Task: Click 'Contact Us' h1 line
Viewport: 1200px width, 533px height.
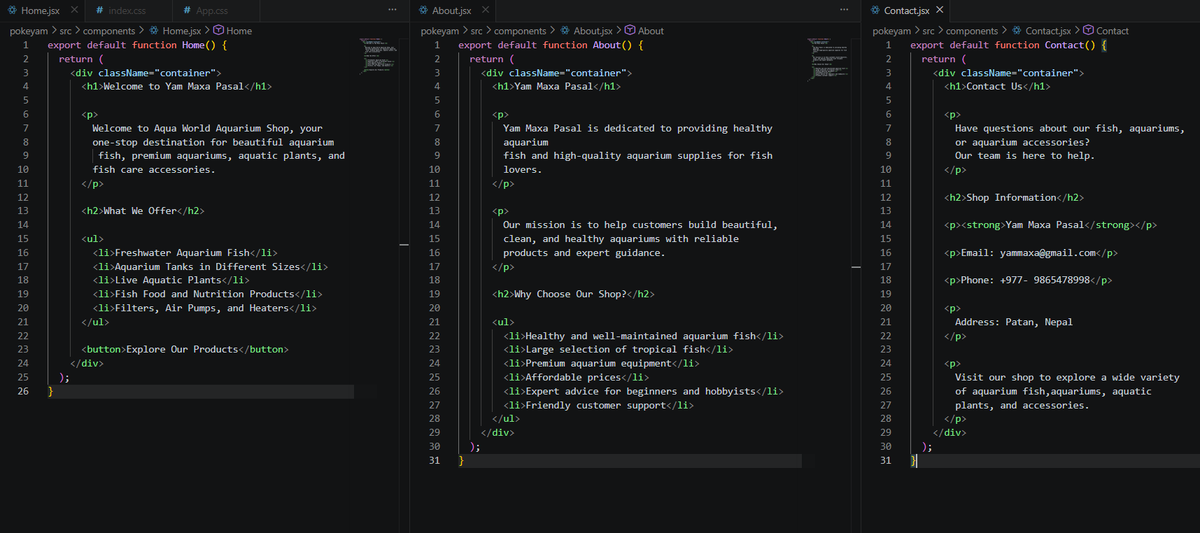Action: click(x=998, y=87)
